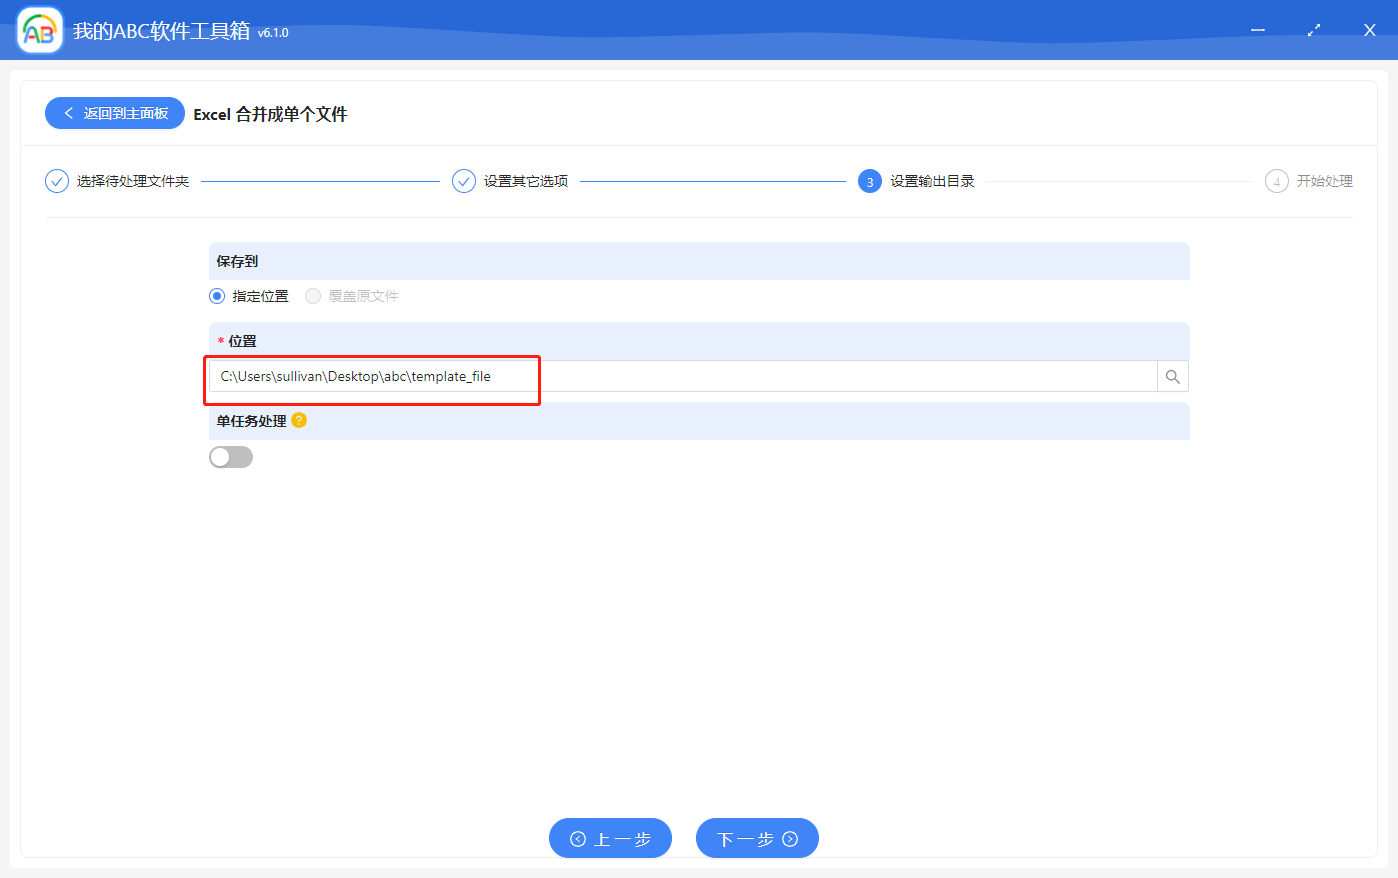Select the numbered circle 3 step icon
The width and height of the screenshot is (1398, 878).
[x=868, y=181]
